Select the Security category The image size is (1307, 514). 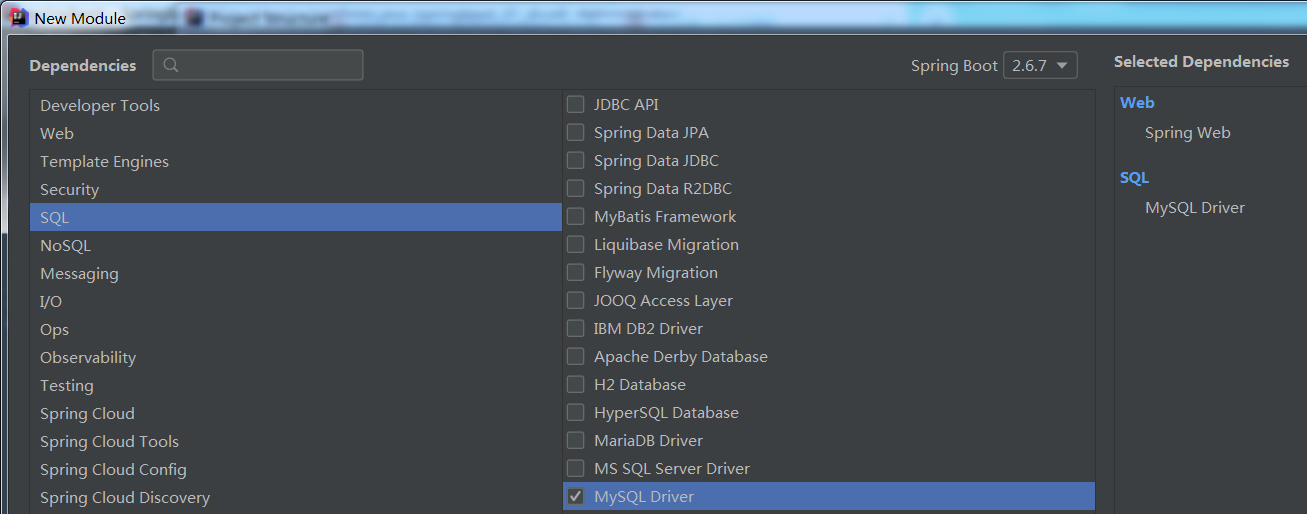pyautogui.click(x=296, y=189)
